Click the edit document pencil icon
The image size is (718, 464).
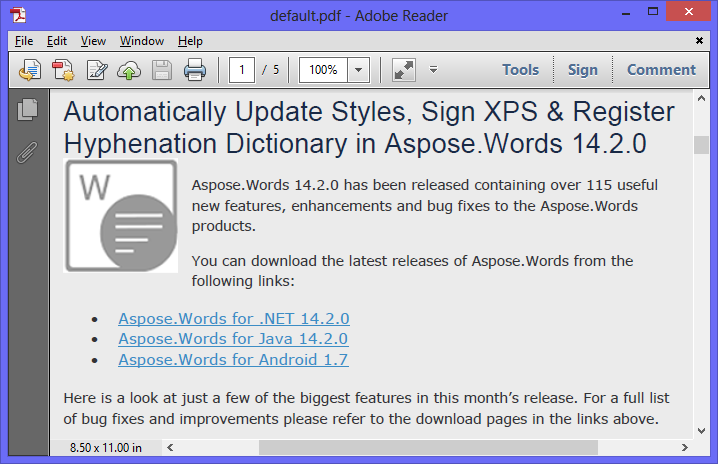pos(97,70)
